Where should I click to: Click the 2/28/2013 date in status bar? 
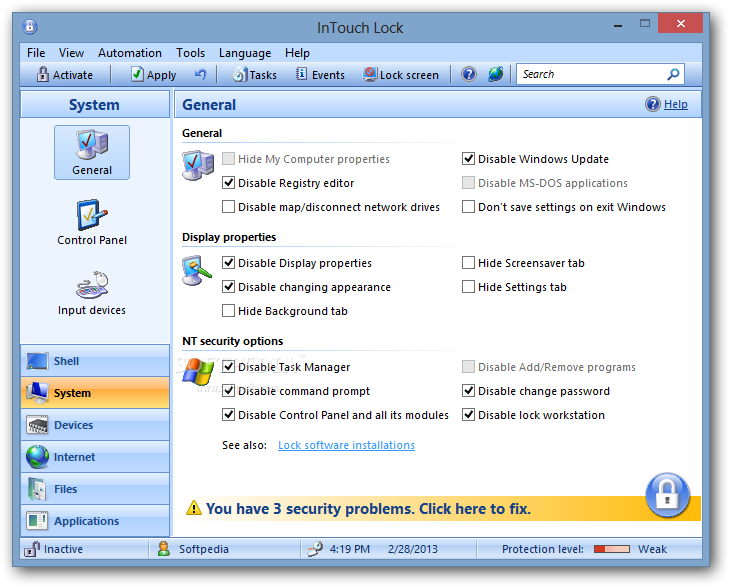click(412, 549)
